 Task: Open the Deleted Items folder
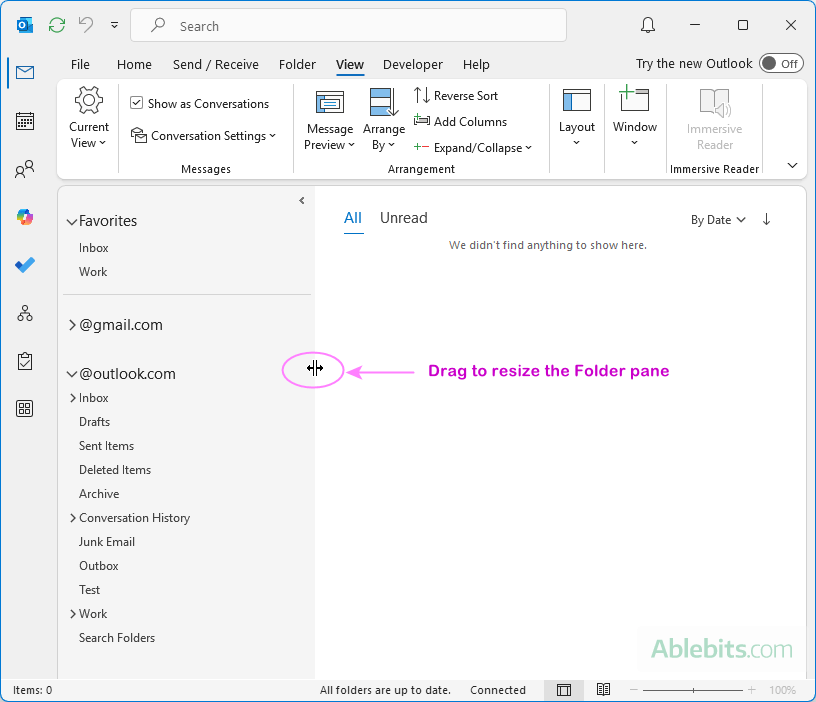[x=115, y=469]
